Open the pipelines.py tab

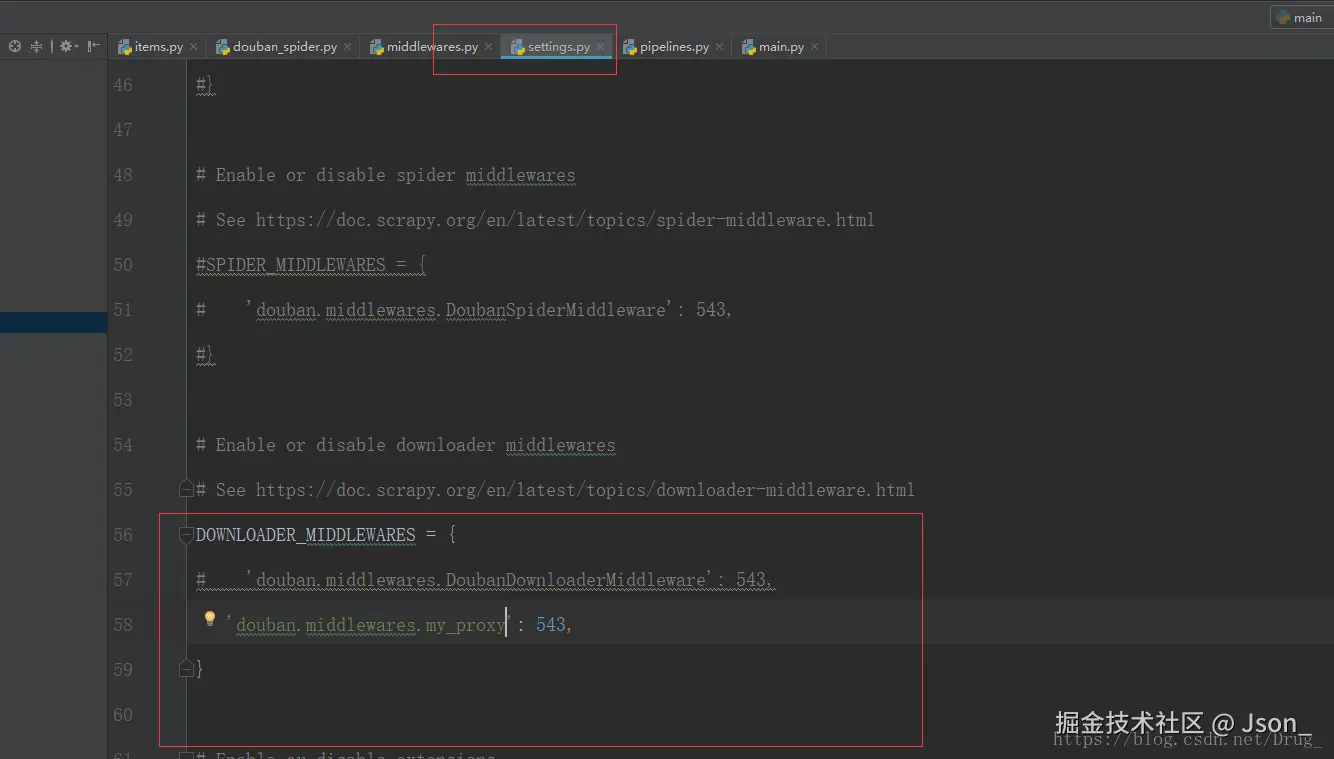[x=675, y=47]
